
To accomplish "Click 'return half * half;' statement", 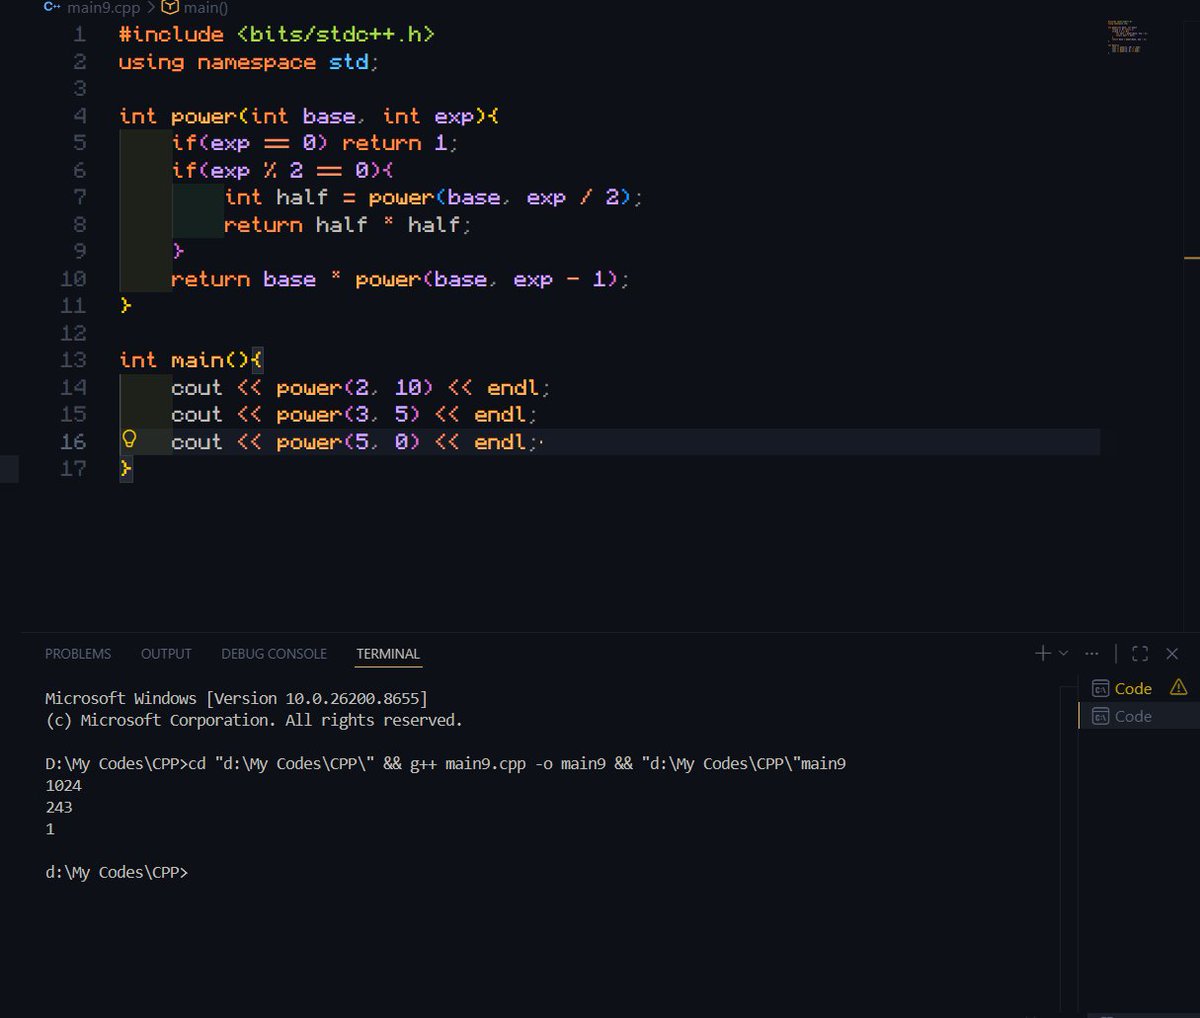I will (347, 225).
